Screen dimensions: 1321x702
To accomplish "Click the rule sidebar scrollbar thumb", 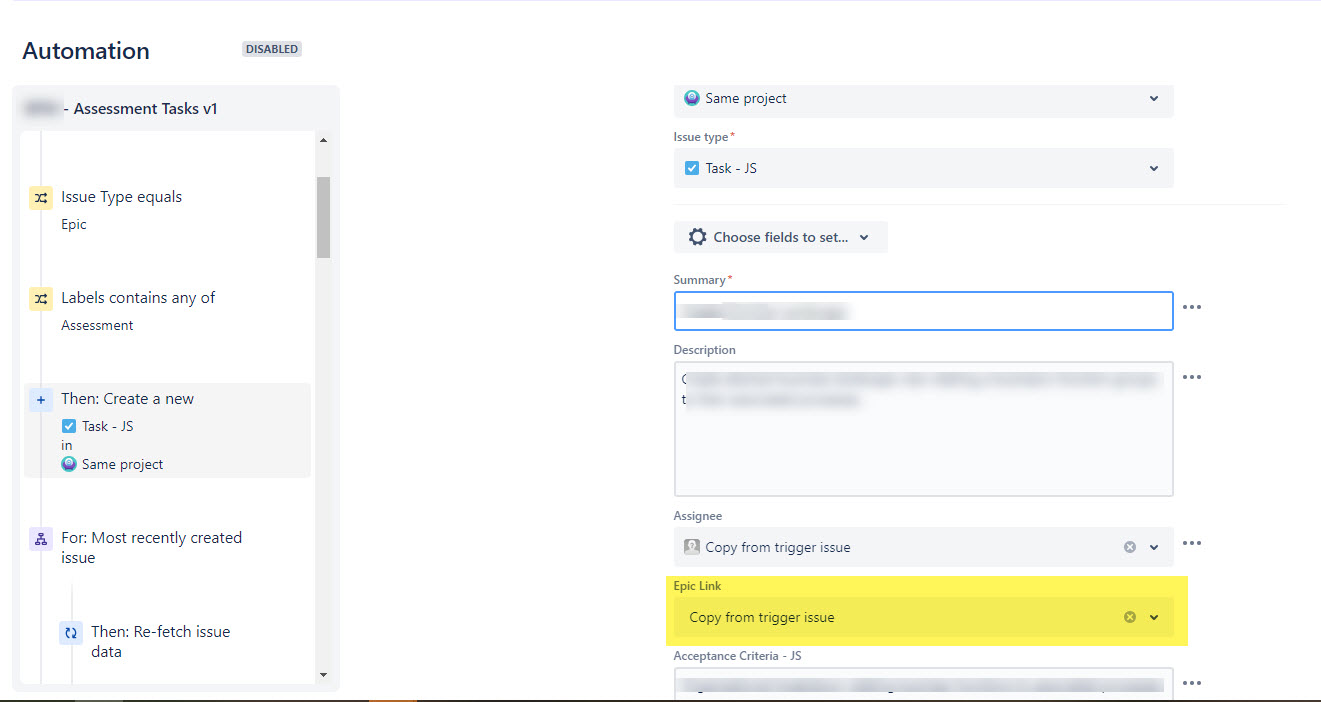I will point(323,217).
